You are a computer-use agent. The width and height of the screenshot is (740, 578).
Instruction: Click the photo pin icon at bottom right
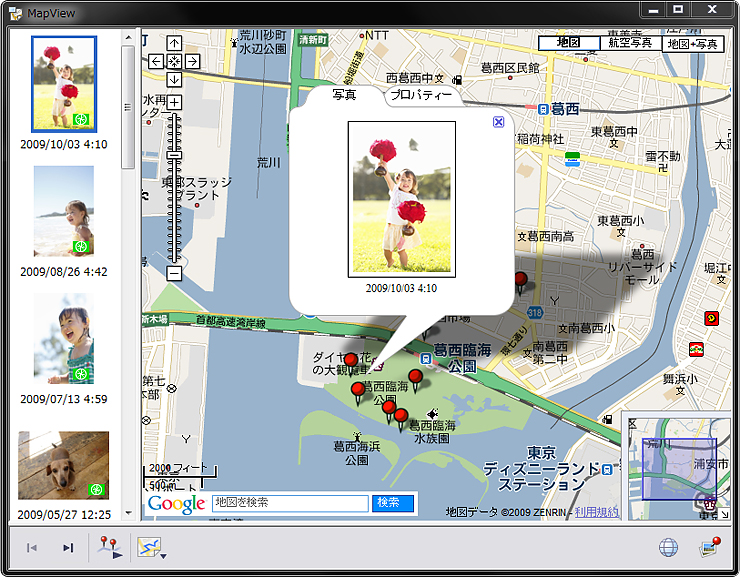710,547
